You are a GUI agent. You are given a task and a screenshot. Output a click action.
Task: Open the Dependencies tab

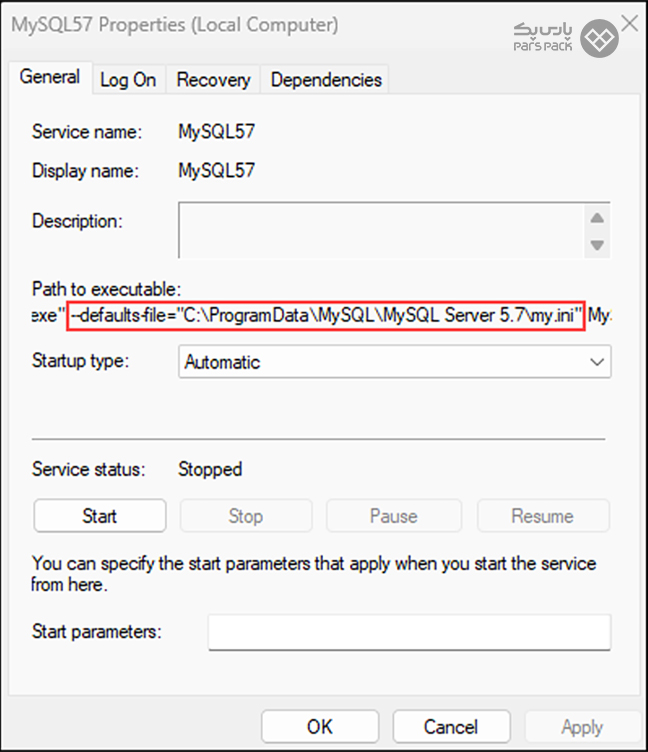coord(326,80)
